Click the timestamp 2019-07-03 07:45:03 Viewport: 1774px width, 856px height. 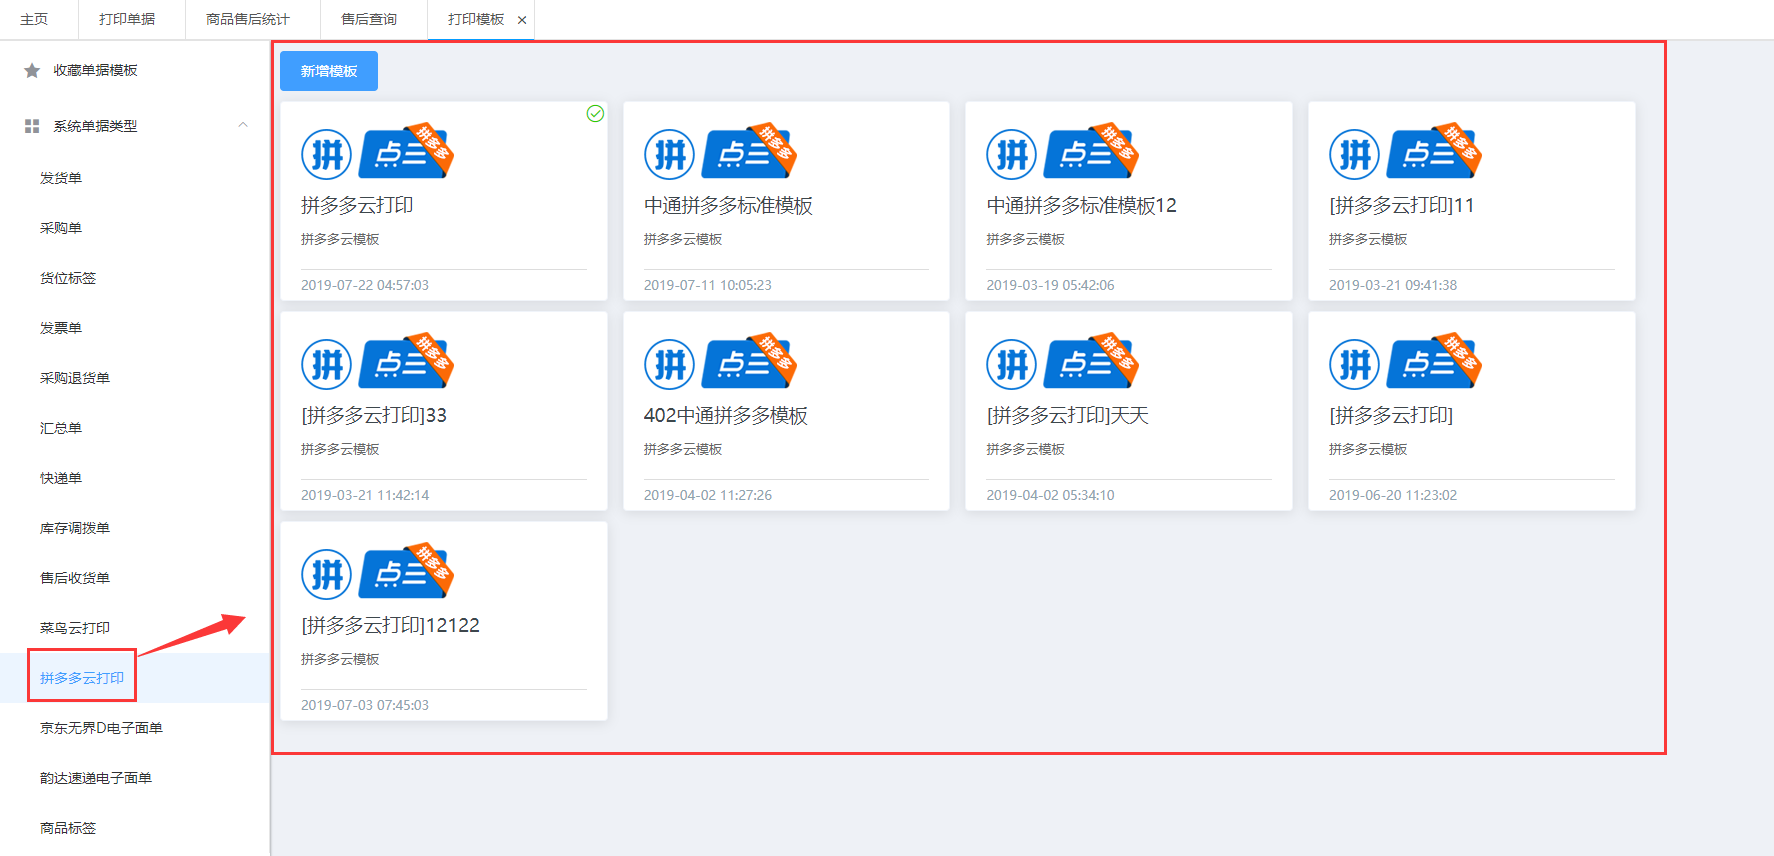[365, 705]
